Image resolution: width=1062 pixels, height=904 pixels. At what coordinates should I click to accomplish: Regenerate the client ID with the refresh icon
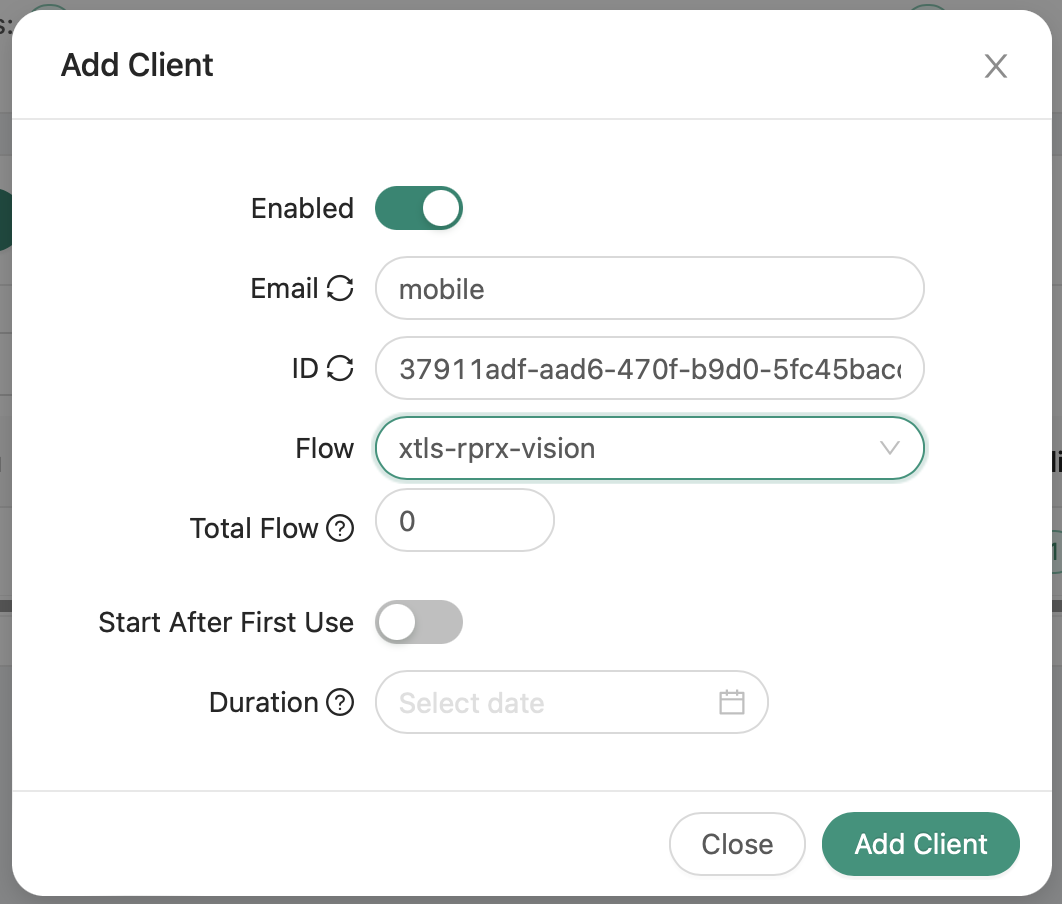click(x=340, y=369)
